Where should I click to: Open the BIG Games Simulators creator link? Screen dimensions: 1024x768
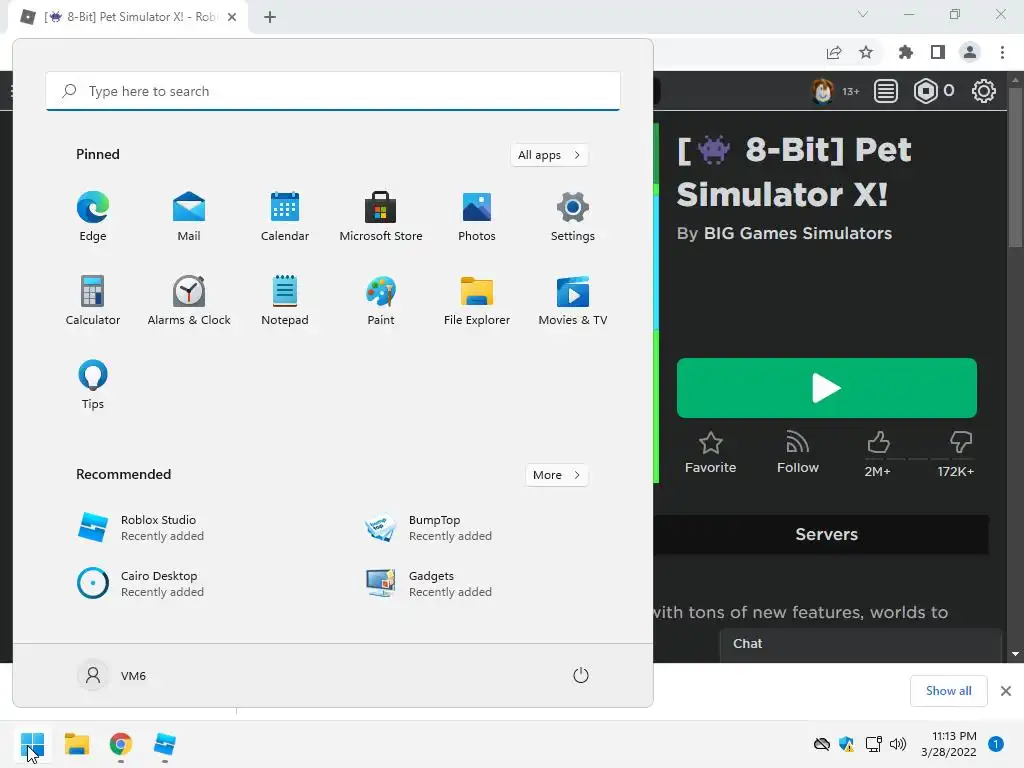(797, 233)
